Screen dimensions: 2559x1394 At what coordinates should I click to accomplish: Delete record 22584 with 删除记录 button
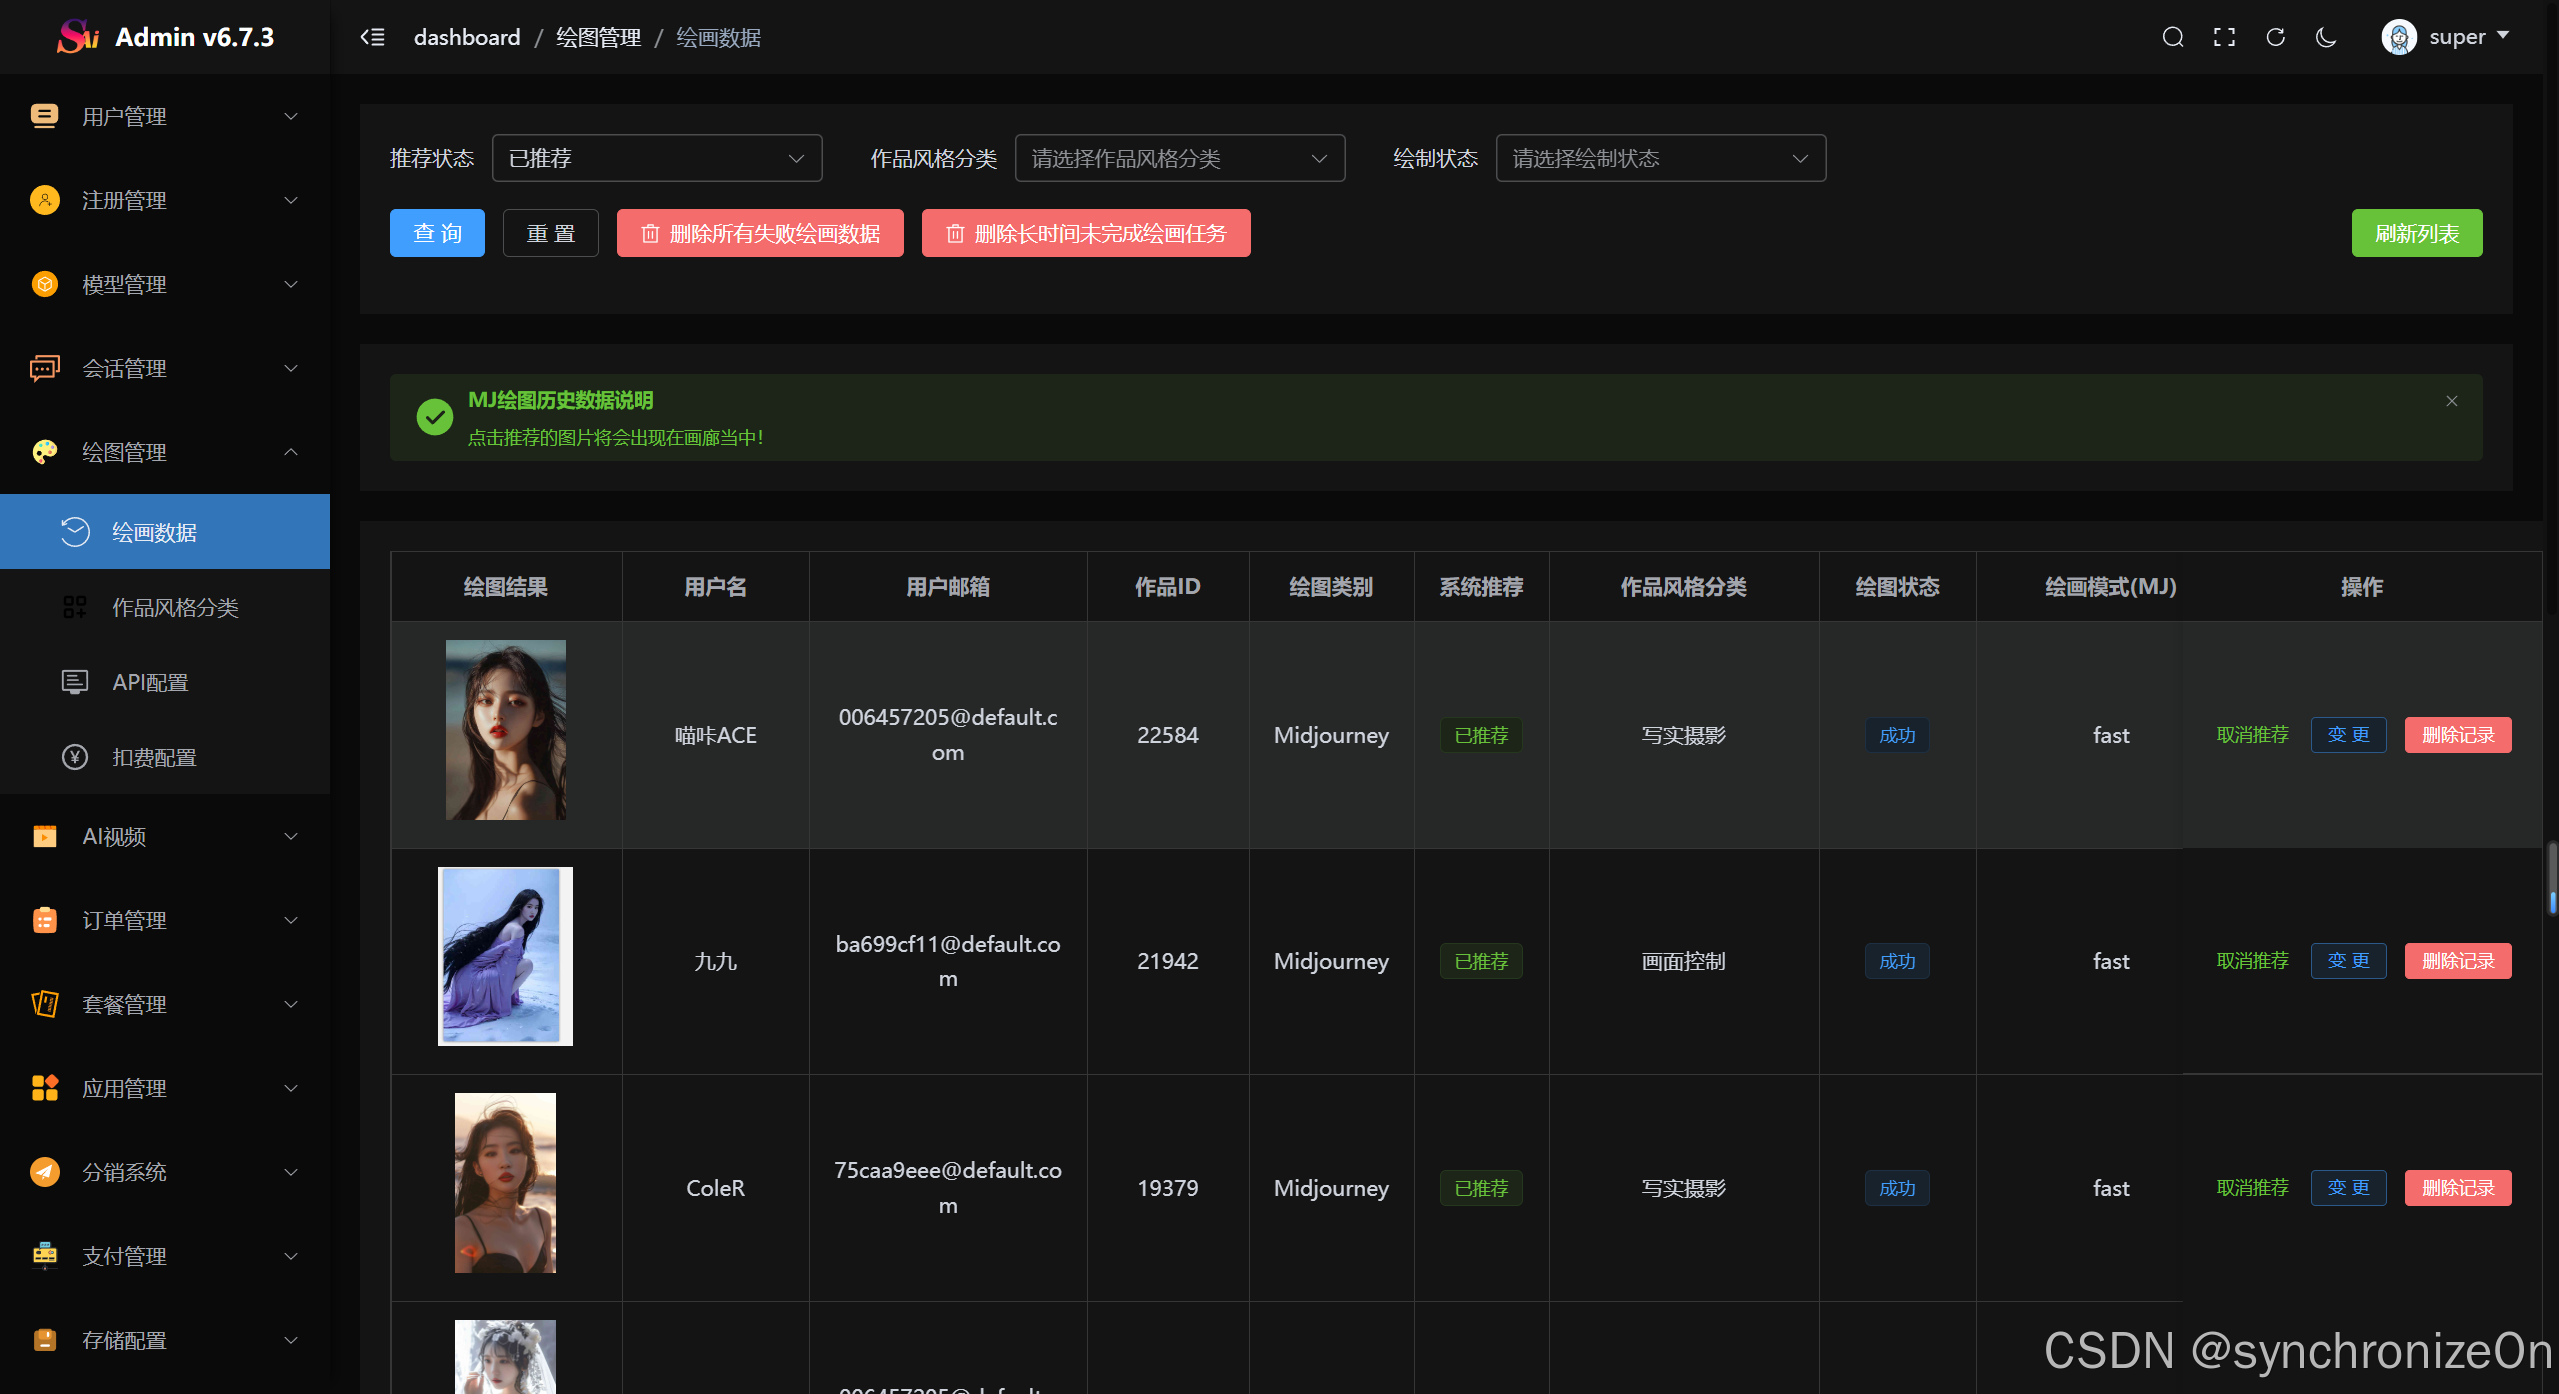[x=2457, y=735]
